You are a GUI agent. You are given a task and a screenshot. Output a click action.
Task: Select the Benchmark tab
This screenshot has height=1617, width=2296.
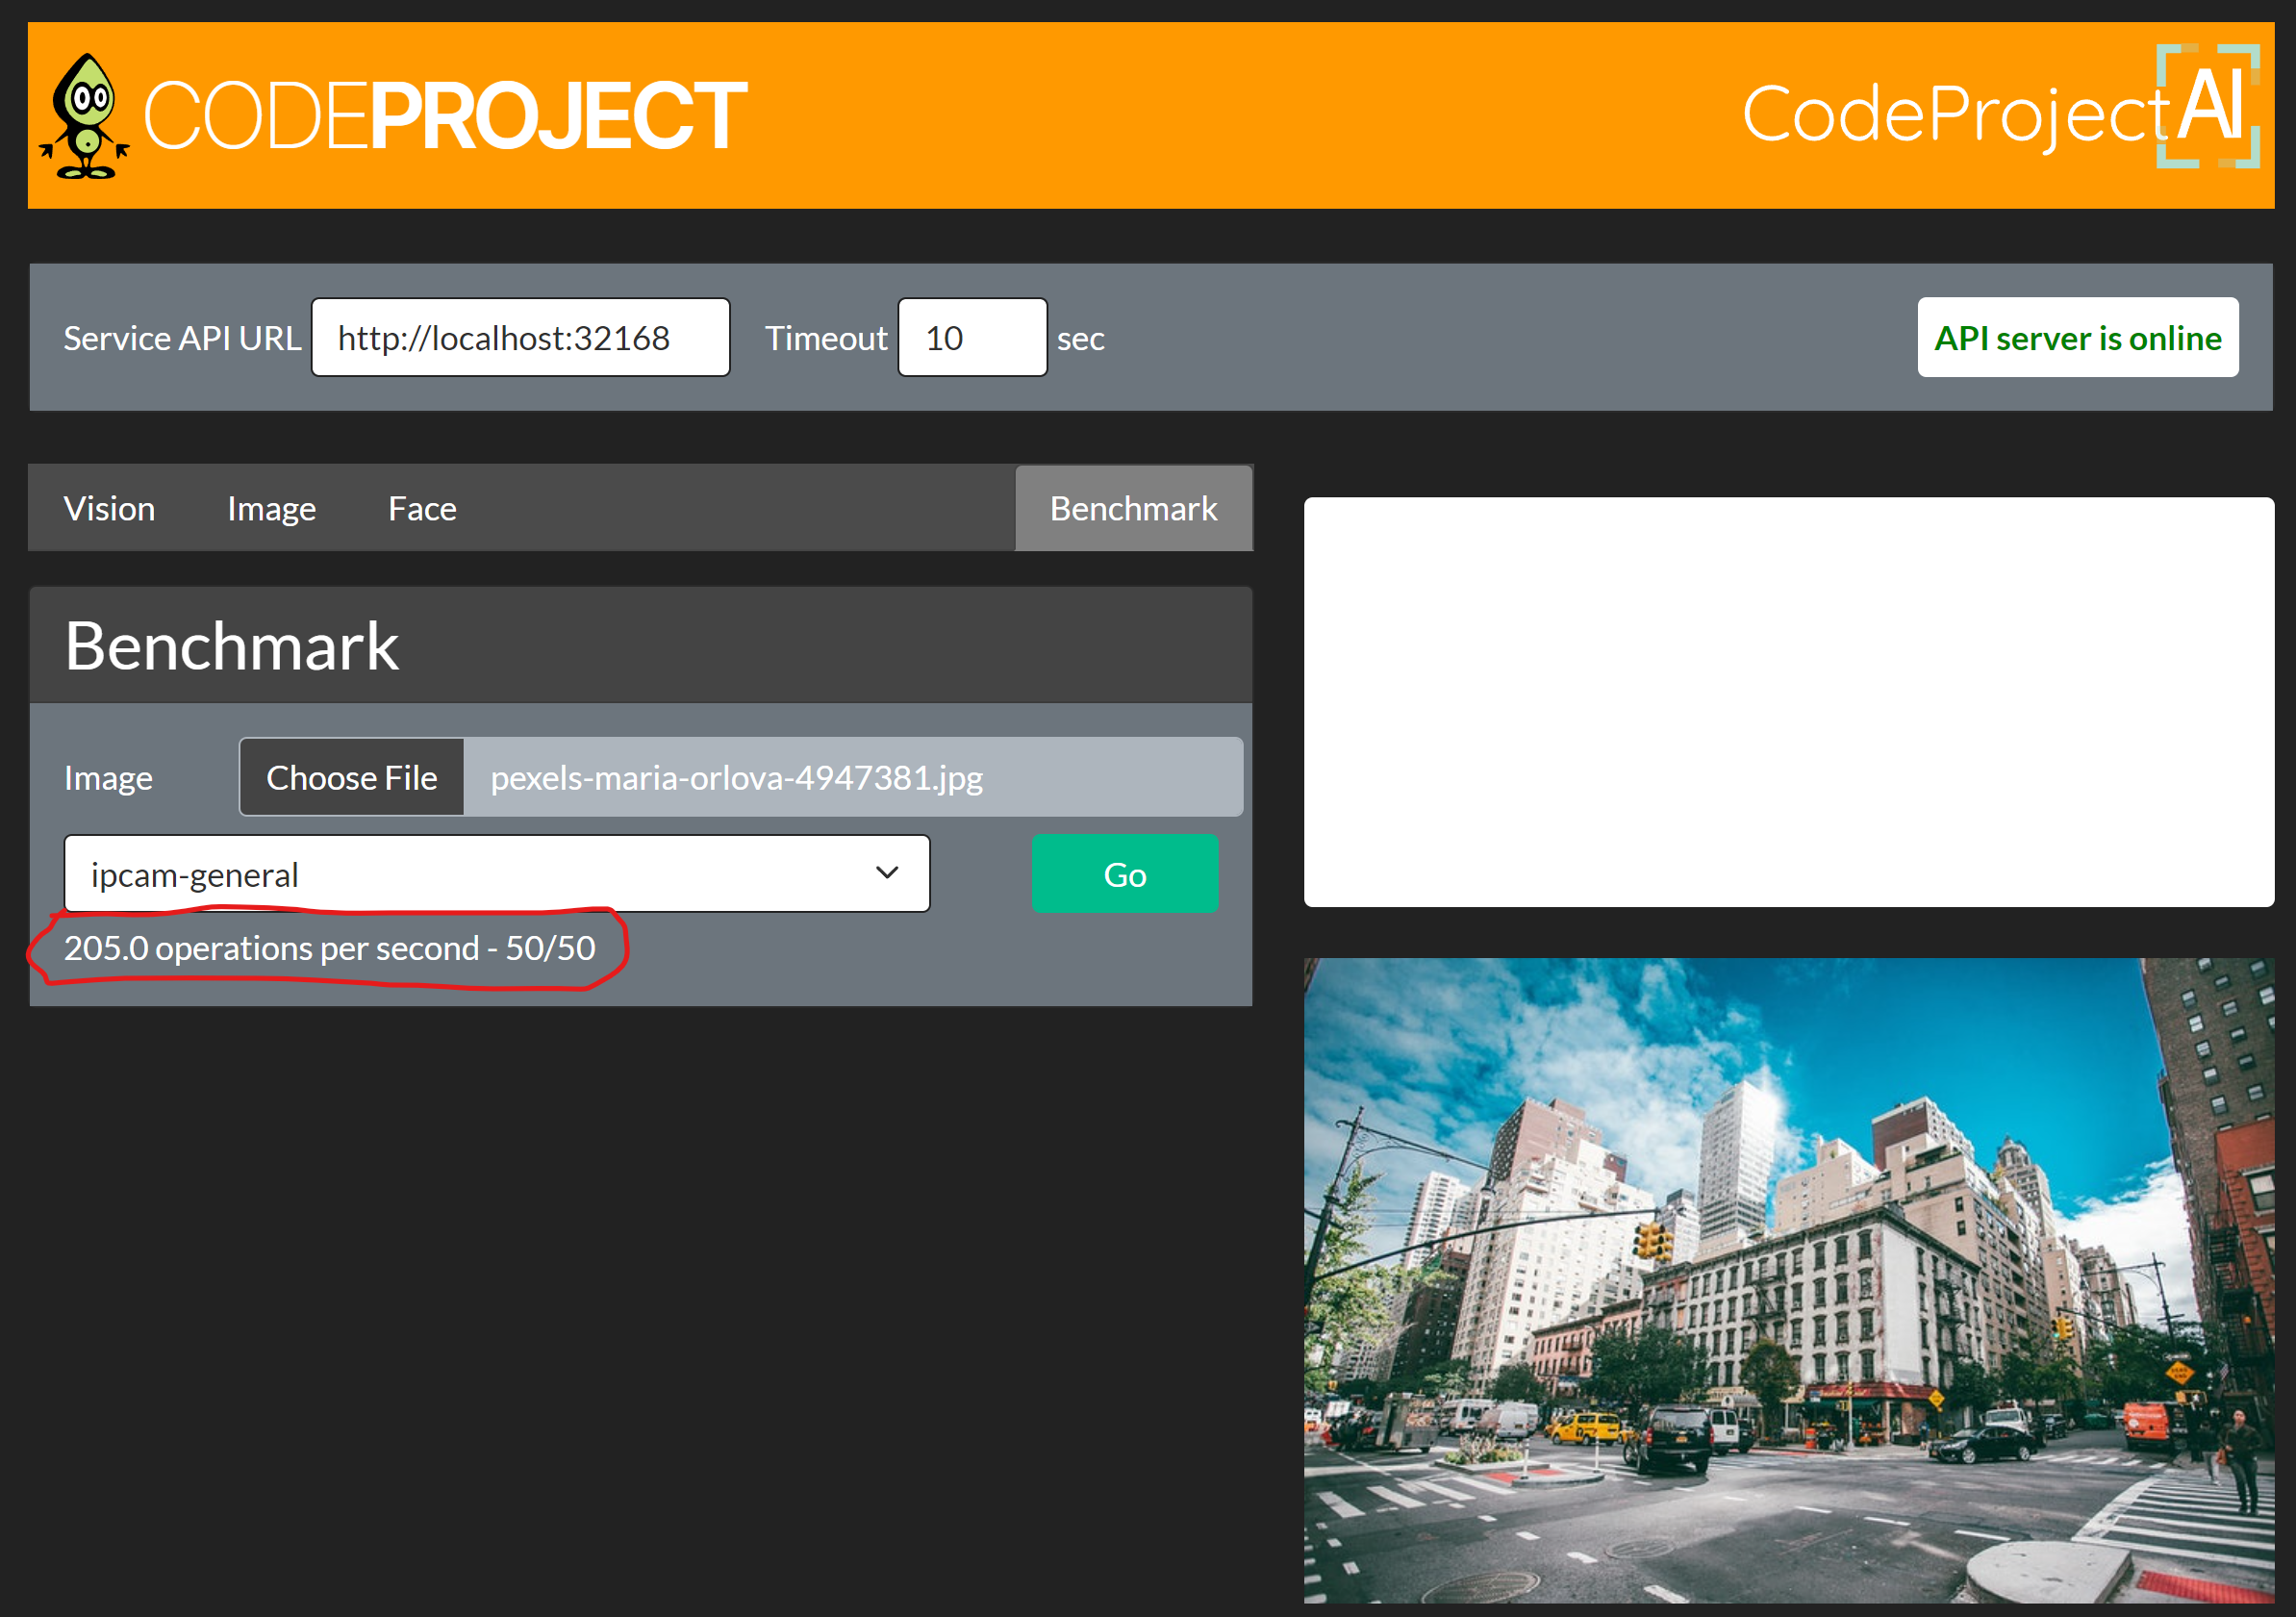pos(1133,508)
